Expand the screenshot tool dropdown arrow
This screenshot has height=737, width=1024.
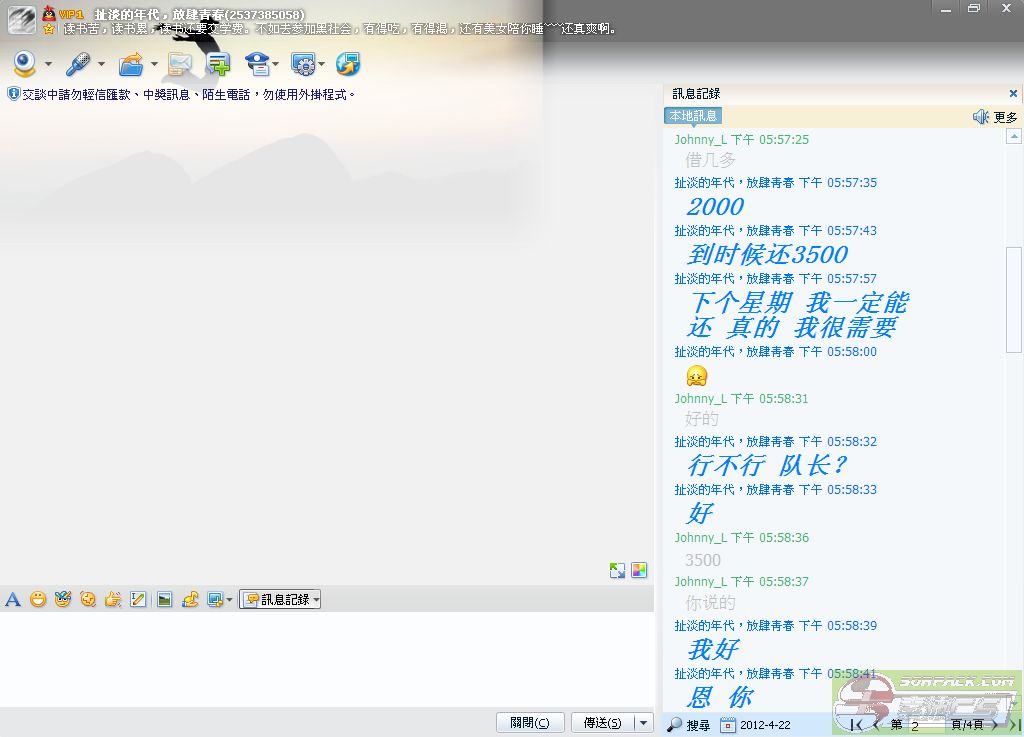pos(230,600)
